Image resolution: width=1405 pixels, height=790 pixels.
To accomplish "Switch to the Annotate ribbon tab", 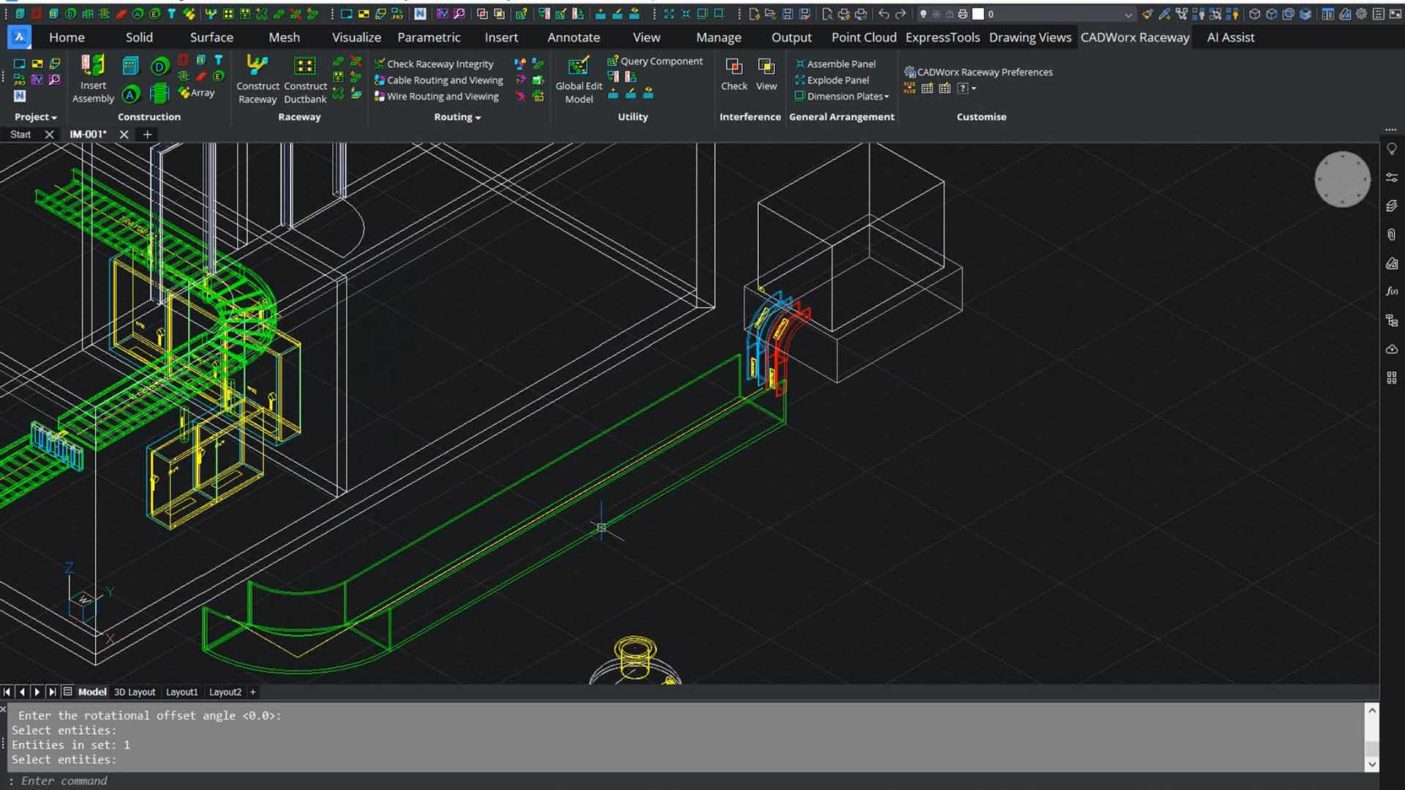I will click(573, 37).
